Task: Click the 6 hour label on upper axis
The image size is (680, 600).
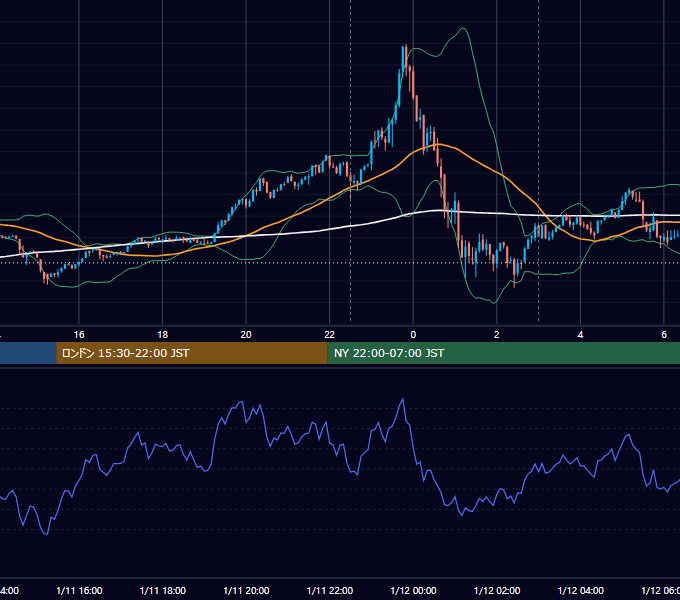Action: (664, 335)
